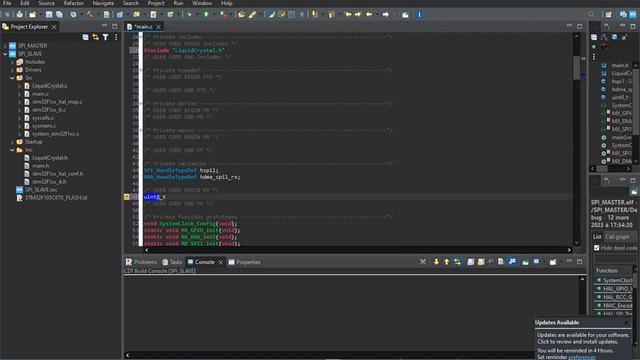Switch to the Properties tab
This screenshot has height=360, width=640.
click(x=244, y=262)
